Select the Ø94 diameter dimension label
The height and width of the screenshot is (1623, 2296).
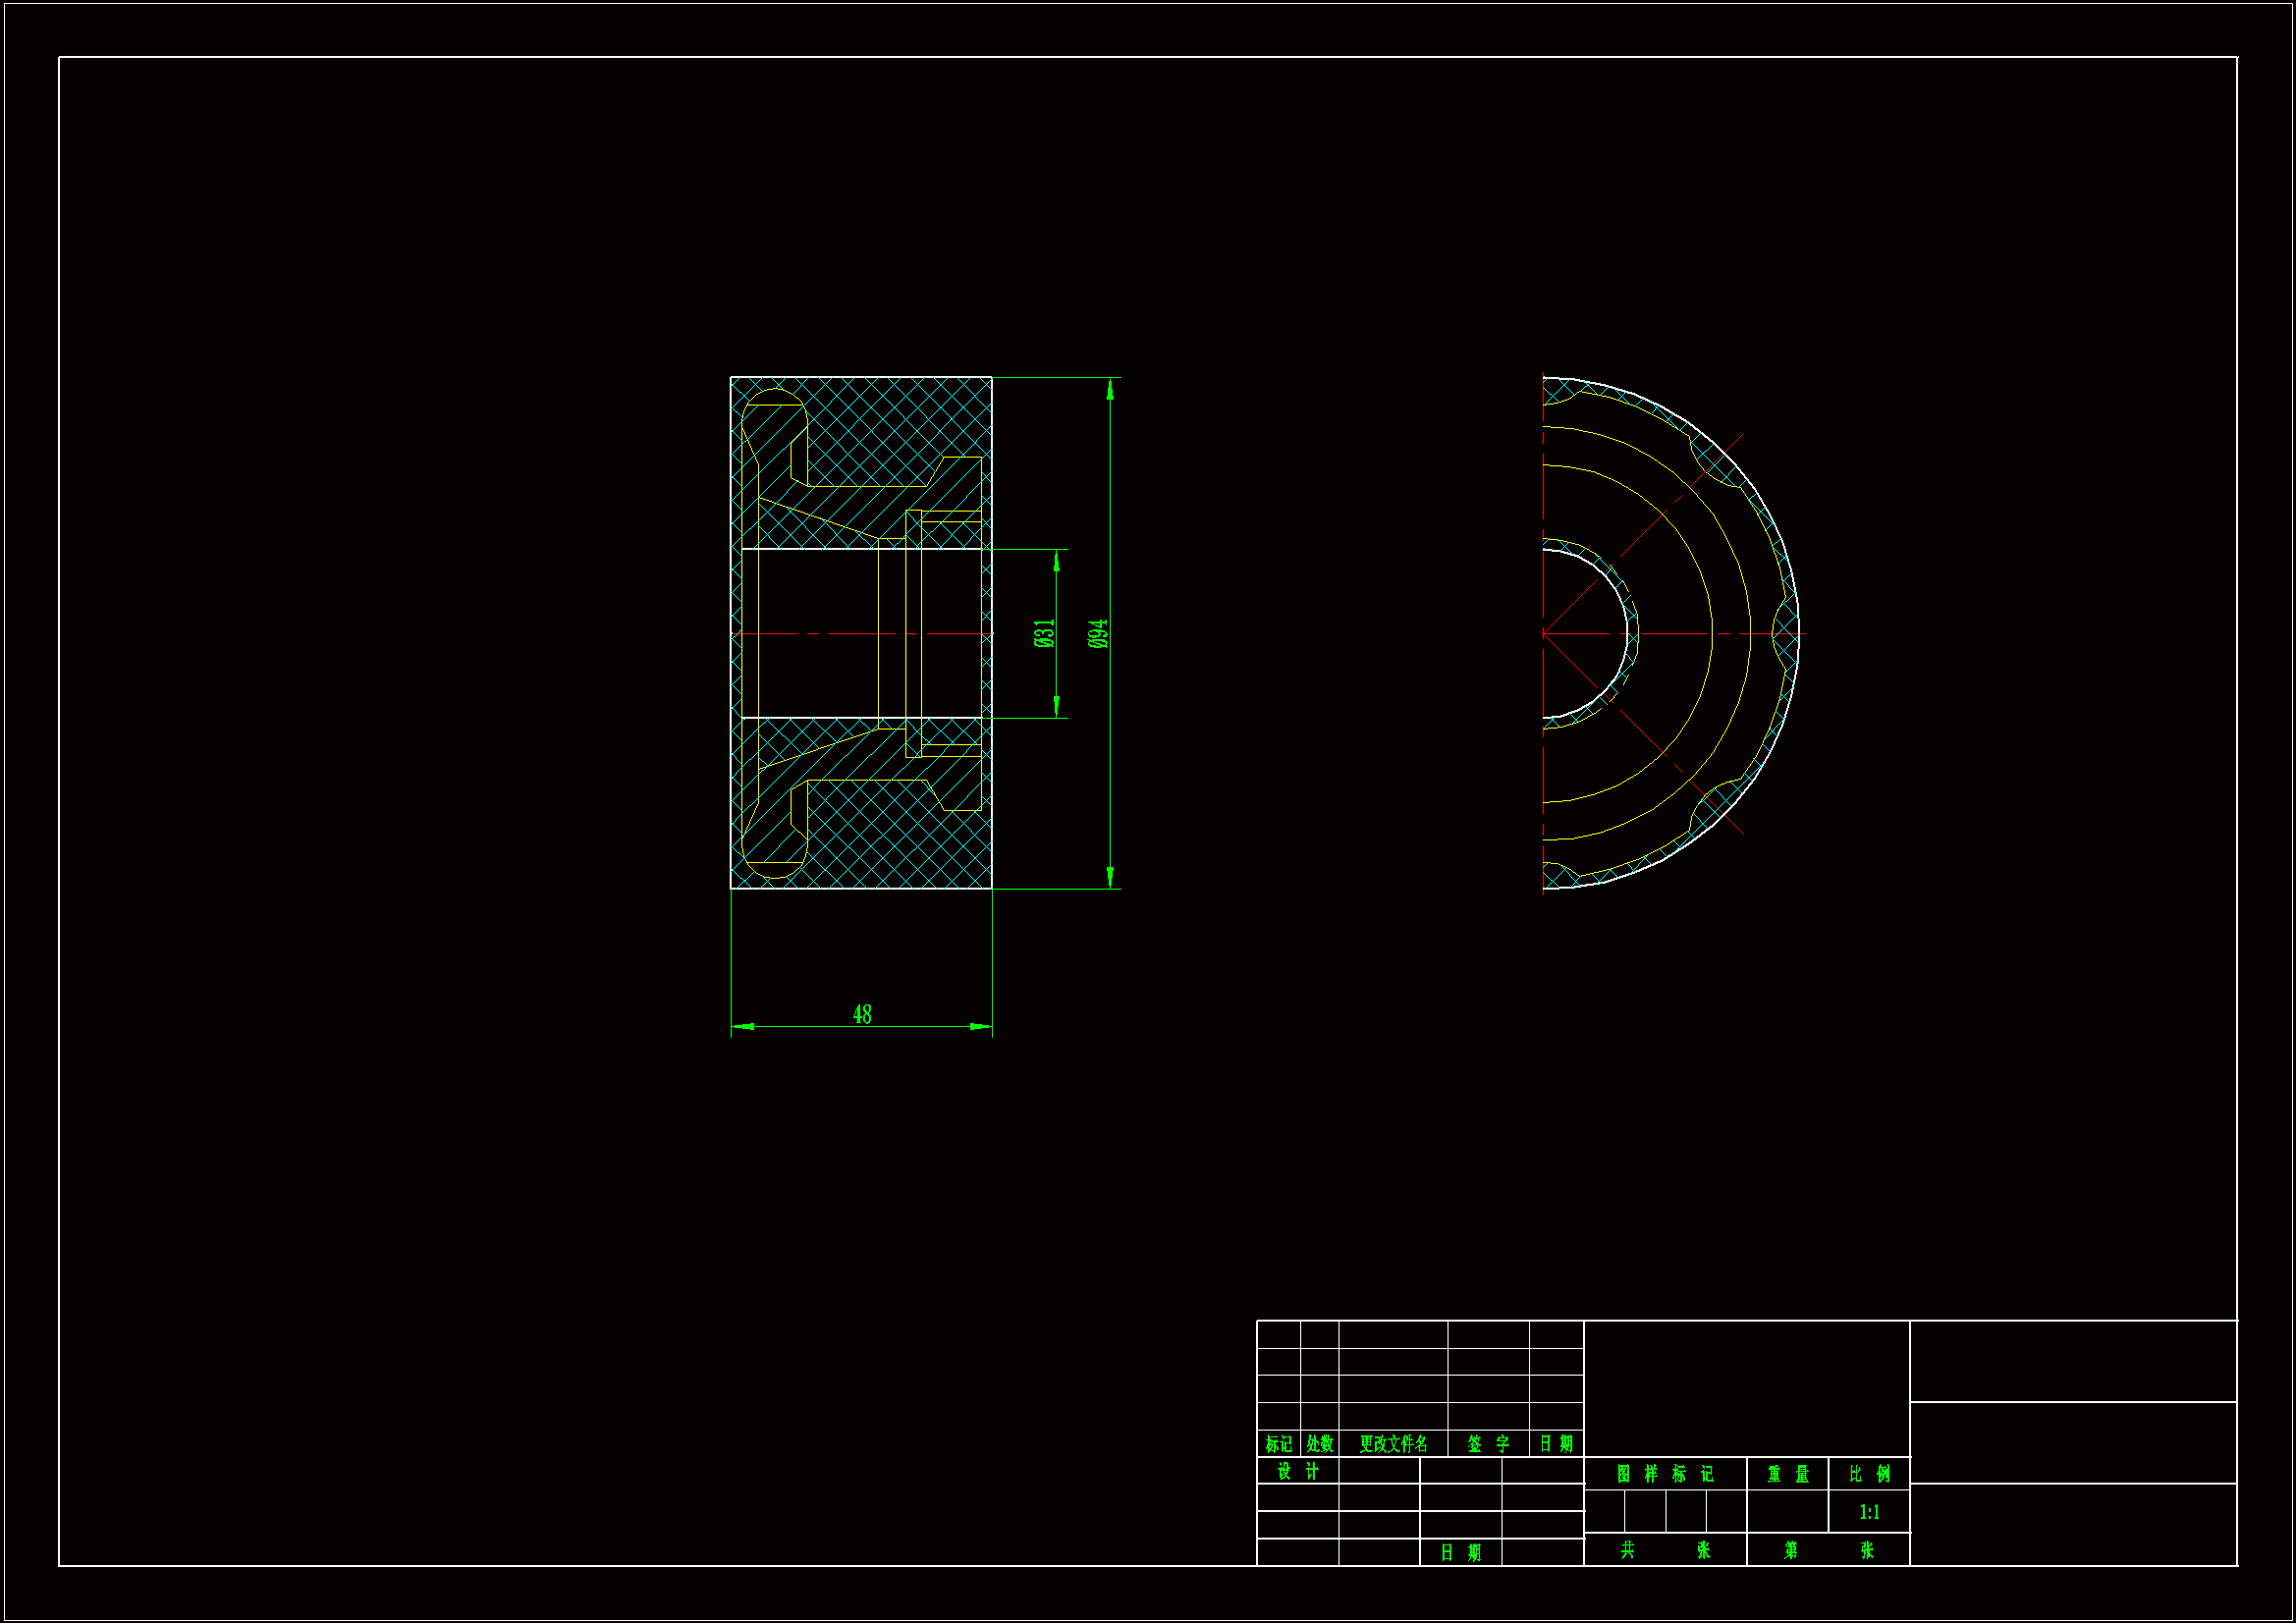pos(1098,634)
